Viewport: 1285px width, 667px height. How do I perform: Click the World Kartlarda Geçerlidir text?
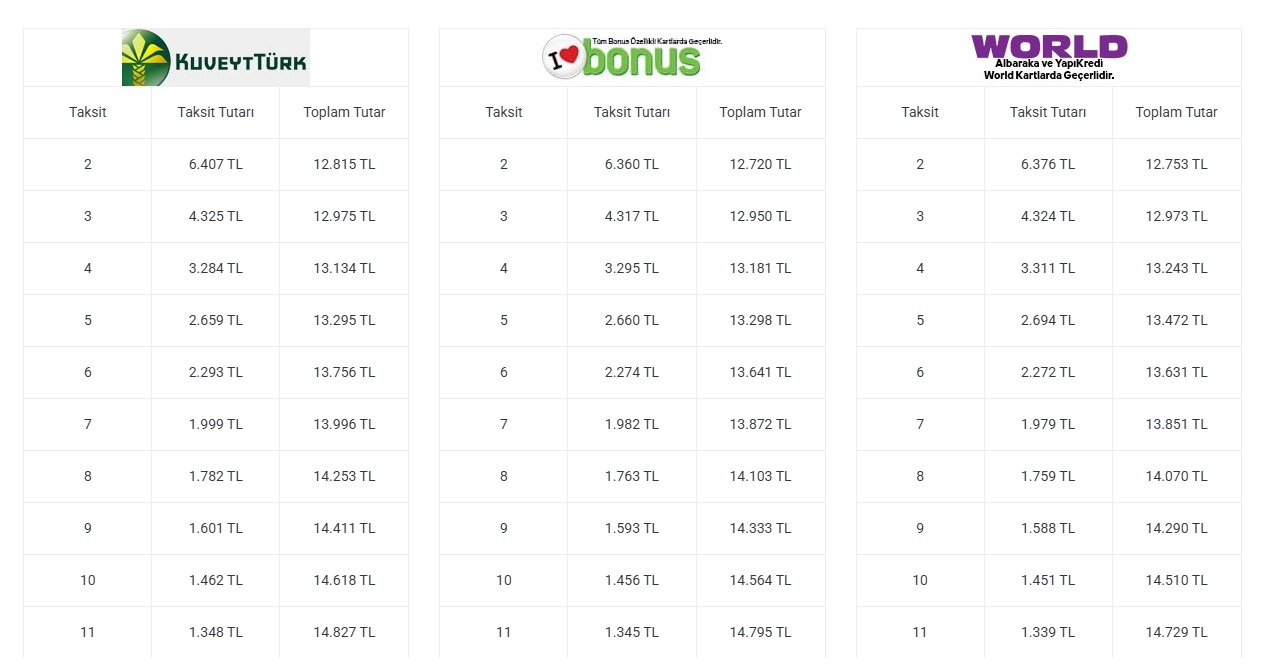pos(1049,75)
